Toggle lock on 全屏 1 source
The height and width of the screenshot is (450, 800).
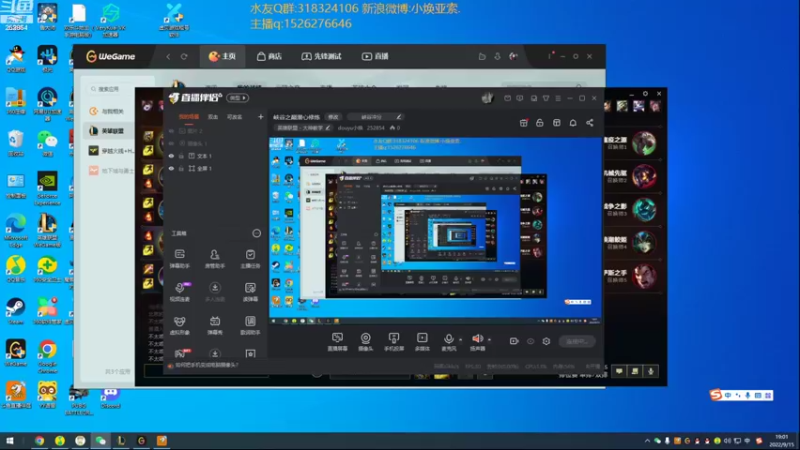click(x=181, y=168)
